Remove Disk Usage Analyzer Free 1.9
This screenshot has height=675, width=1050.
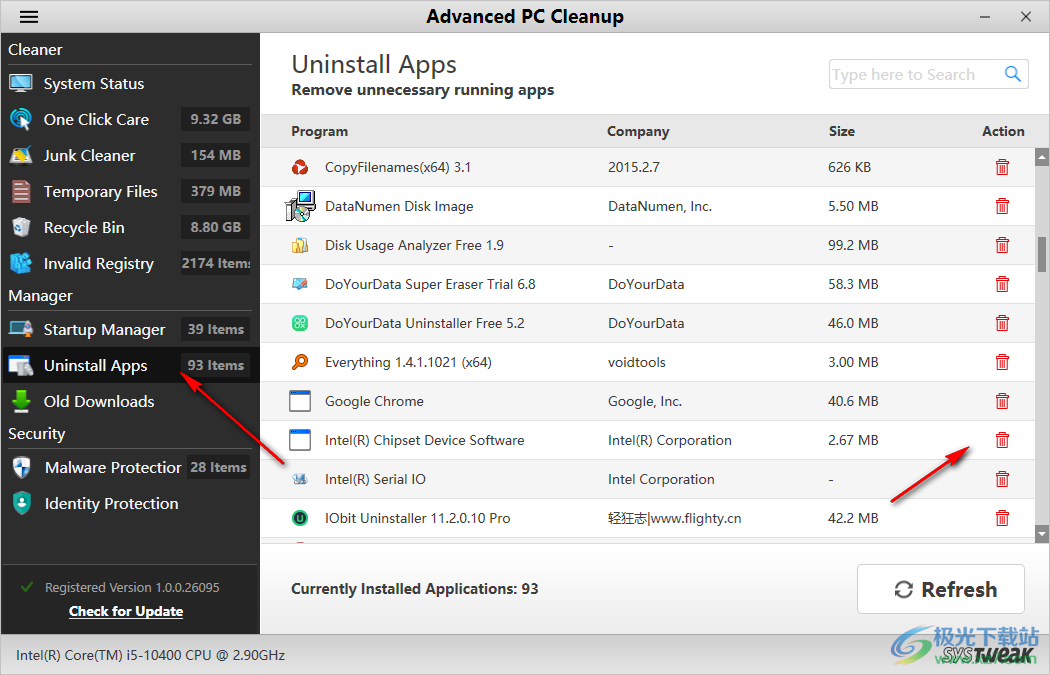1002,245
